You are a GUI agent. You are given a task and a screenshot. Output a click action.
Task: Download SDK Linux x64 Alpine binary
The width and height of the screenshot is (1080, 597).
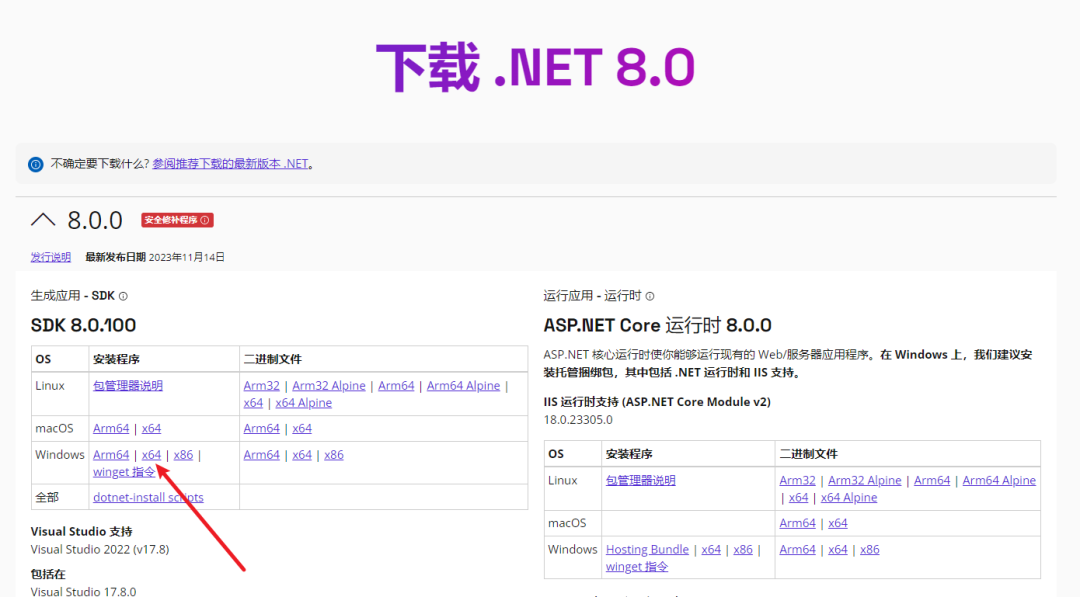[x=303, y=403]
